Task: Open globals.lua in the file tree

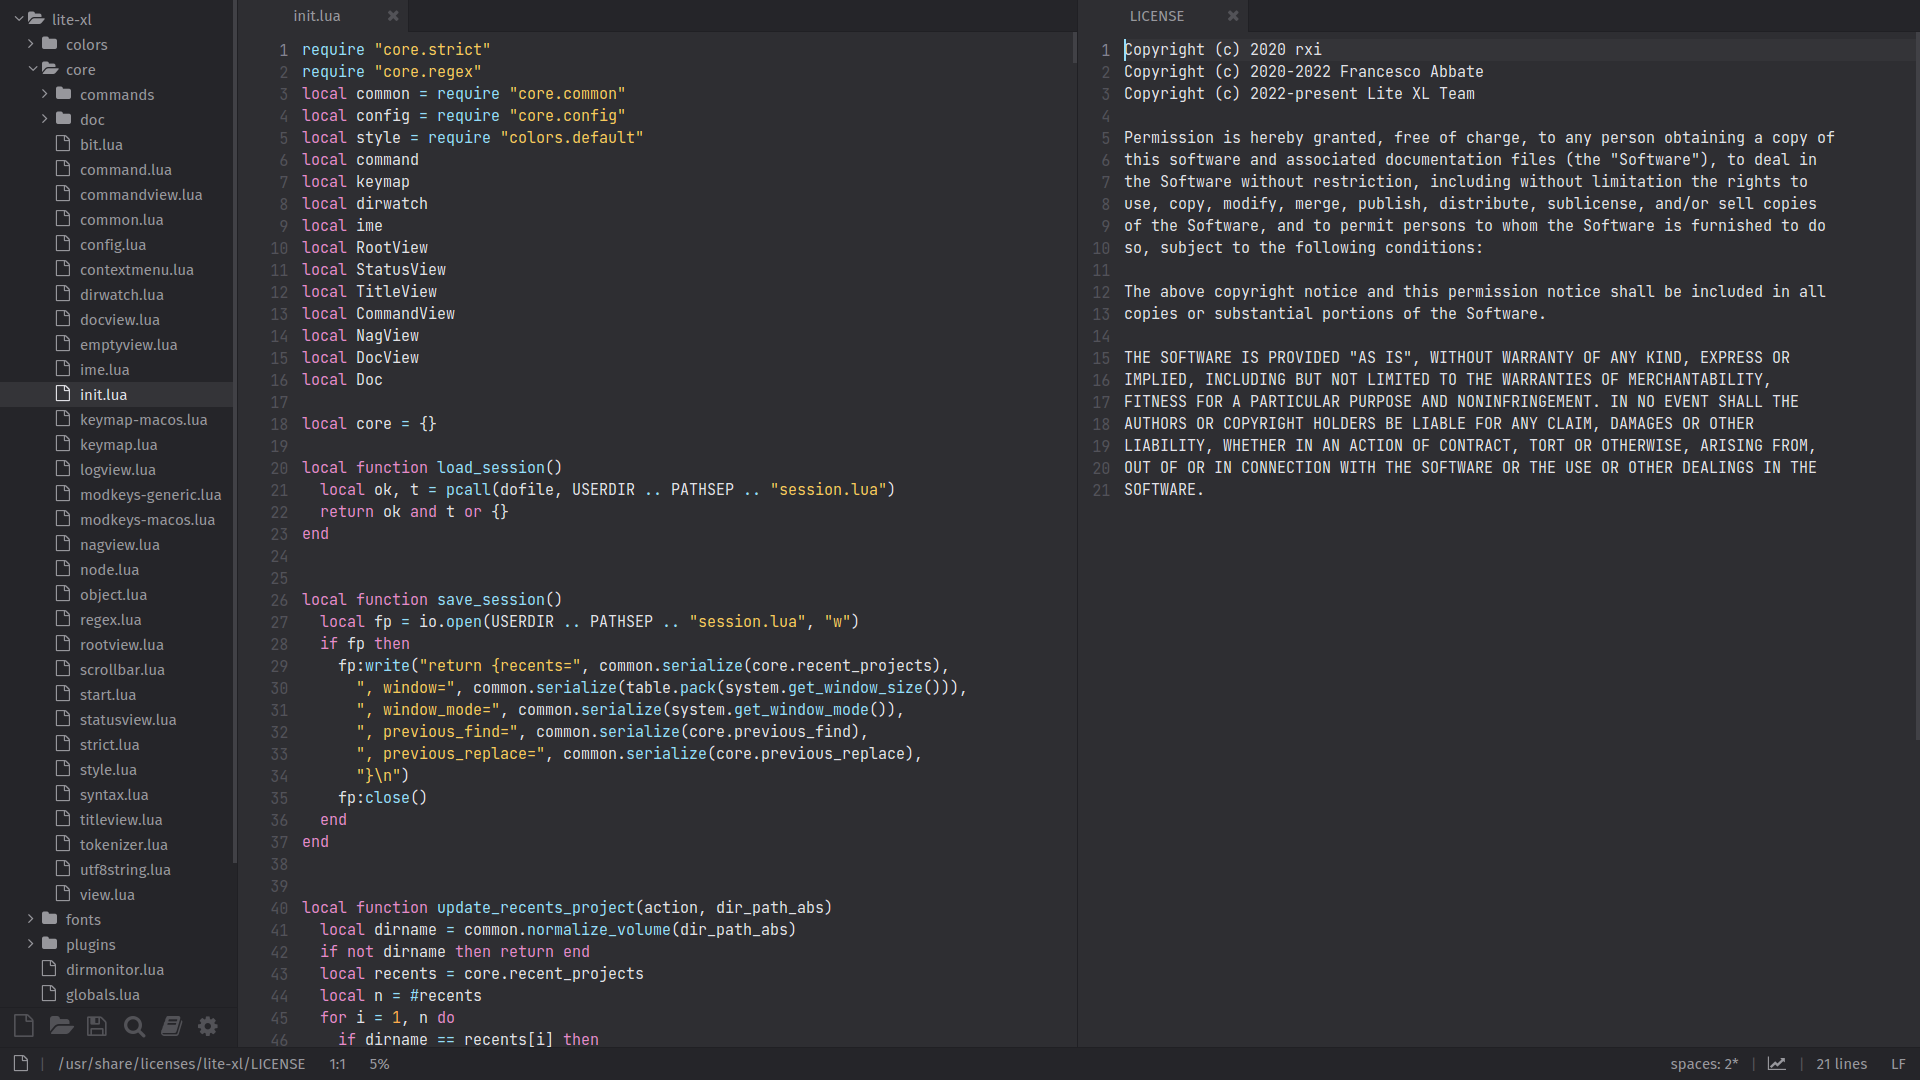Action: click(x=117, y=994)
